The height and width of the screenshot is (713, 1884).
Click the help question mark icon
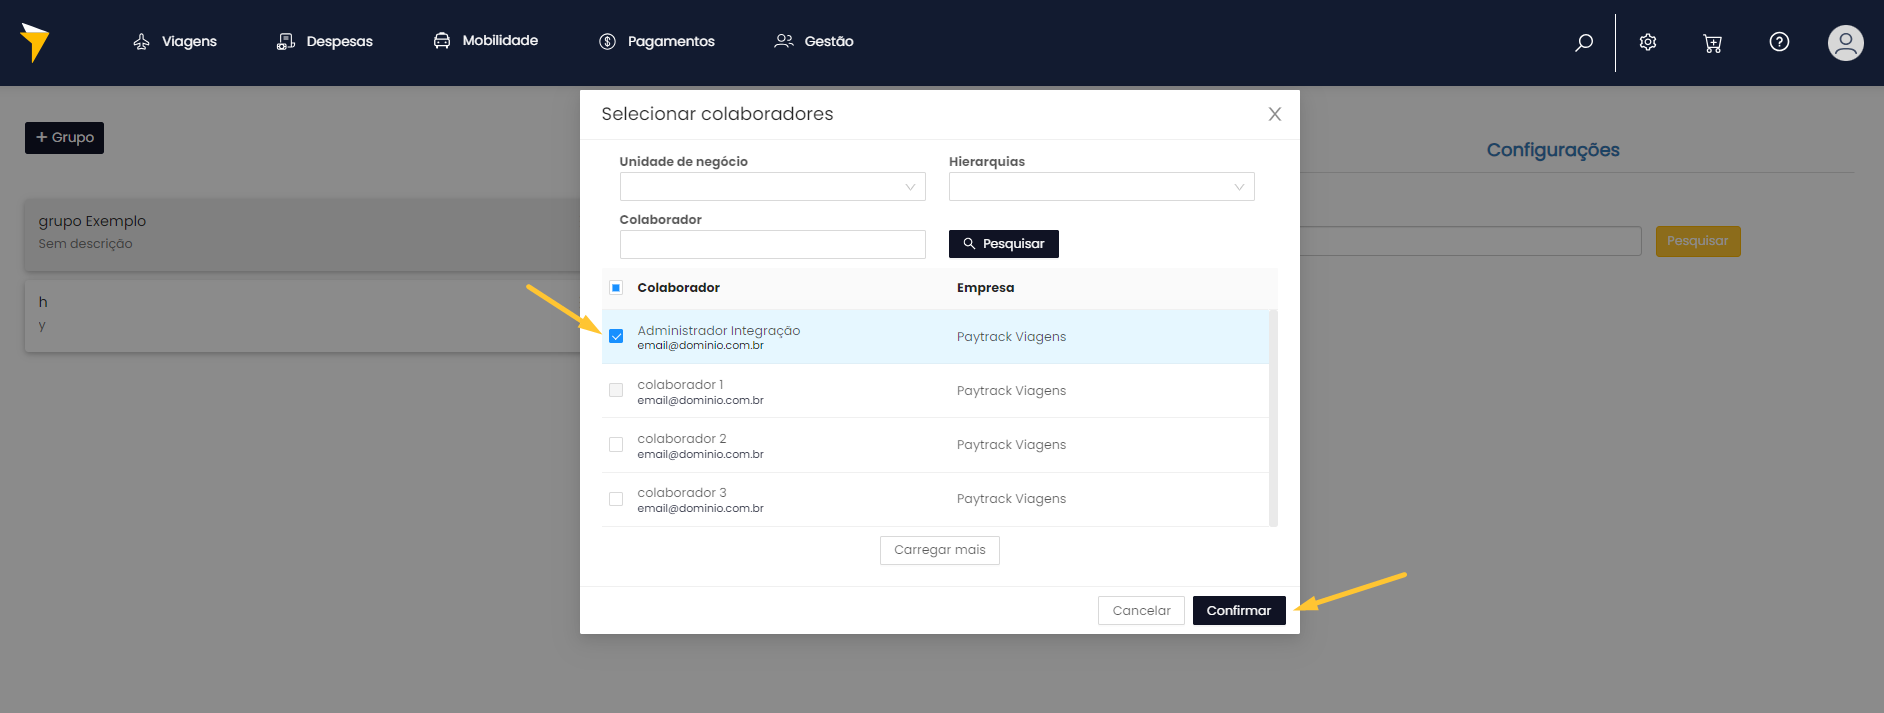click(1779, 42)
